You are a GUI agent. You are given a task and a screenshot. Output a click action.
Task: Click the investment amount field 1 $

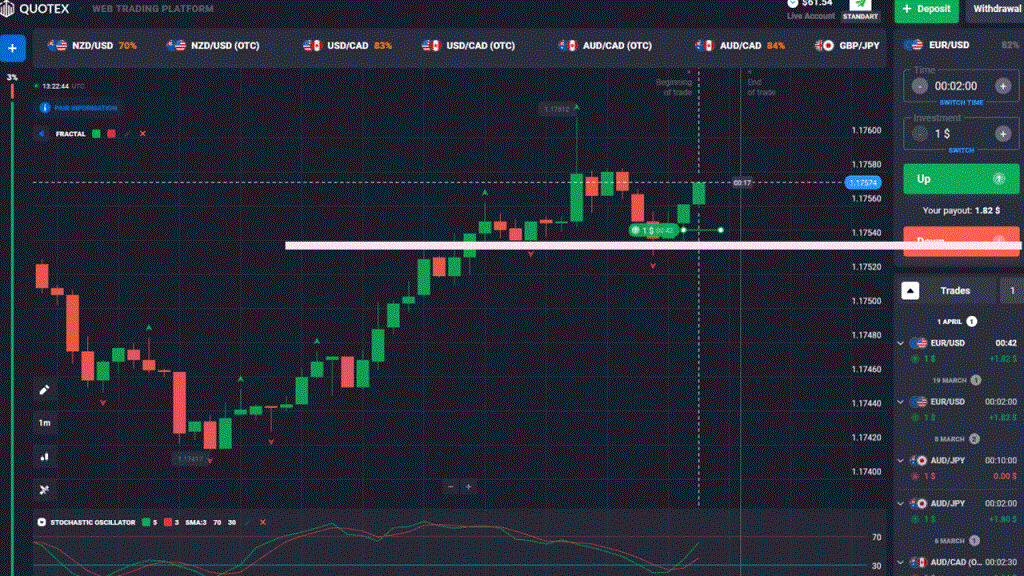pyautogui.click(x=942, y=134)
